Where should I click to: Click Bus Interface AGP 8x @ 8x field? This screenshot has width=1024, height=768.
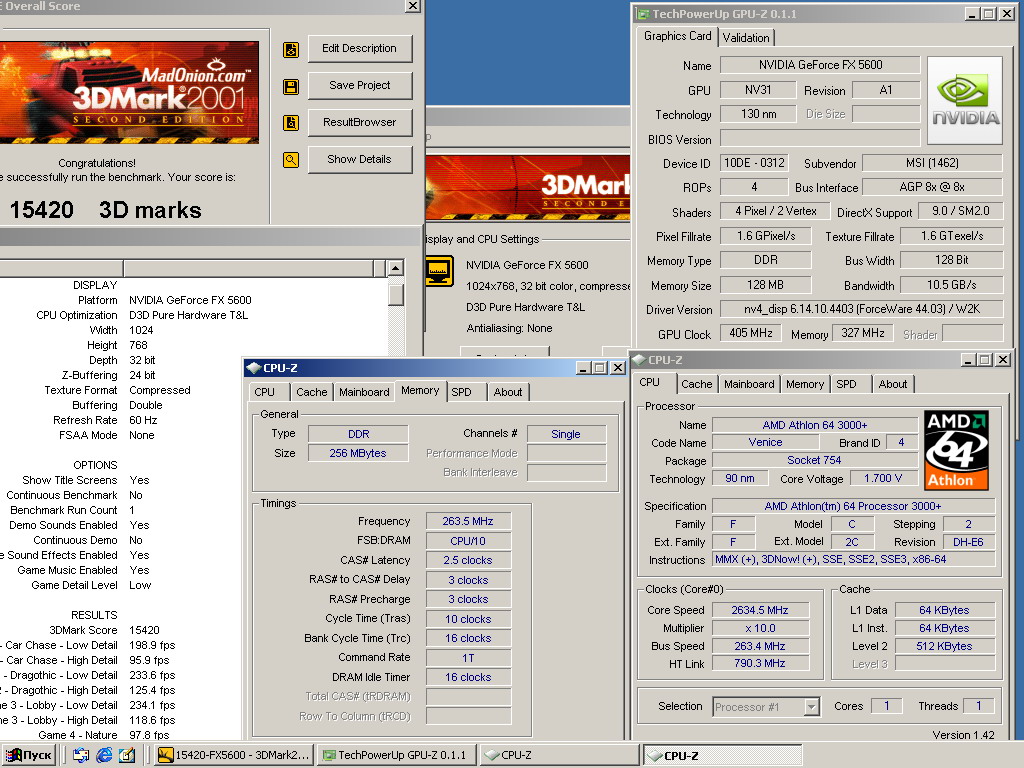tap(932, 187)
